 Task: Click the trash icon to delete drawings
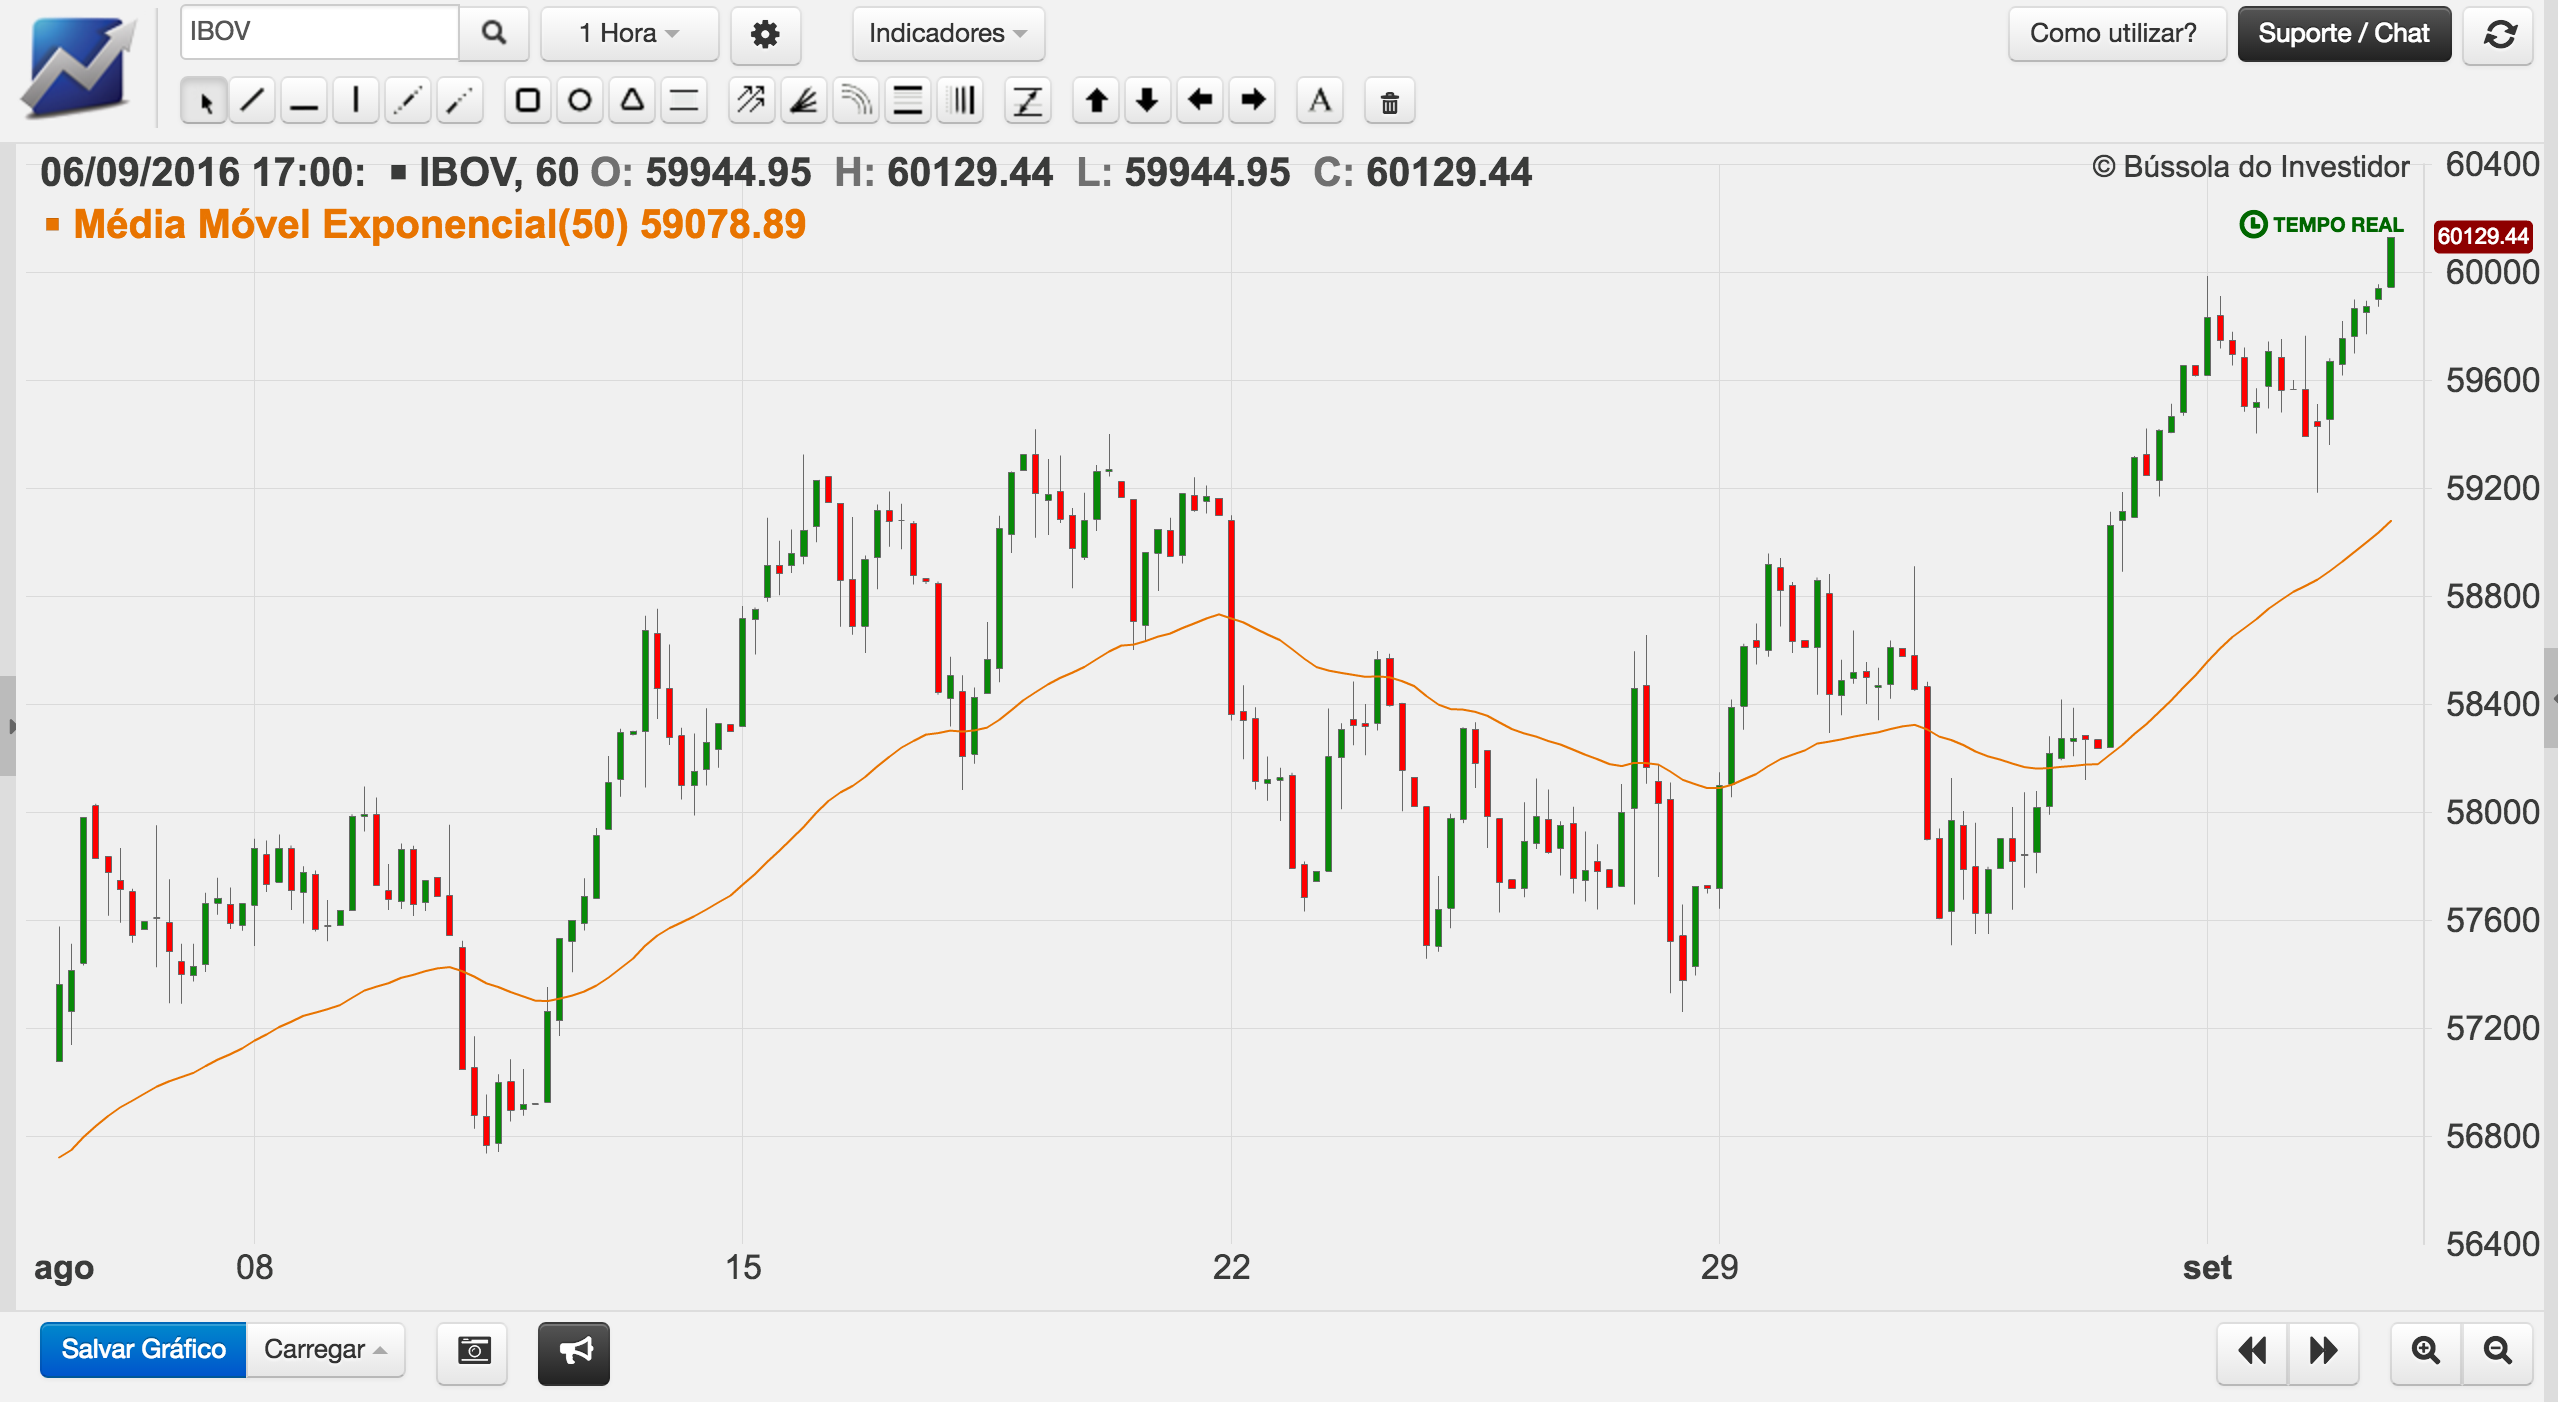(x=1390, y=101)
